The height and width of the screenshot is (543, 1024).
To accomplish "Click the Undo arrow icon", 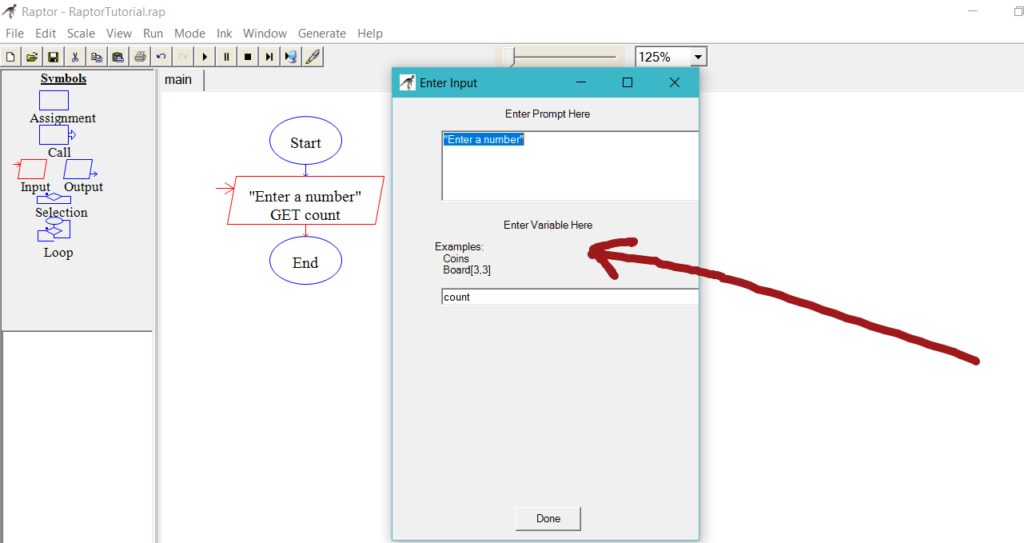I will (x=161, y=57).
